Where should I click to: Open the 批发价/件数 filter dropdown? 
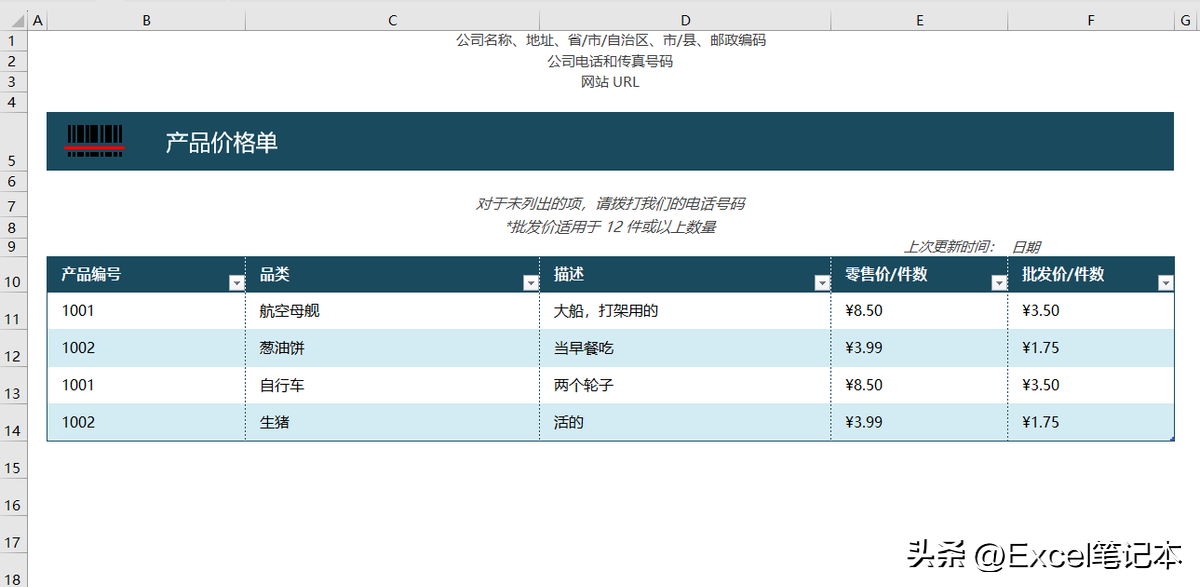[1165, 283]
